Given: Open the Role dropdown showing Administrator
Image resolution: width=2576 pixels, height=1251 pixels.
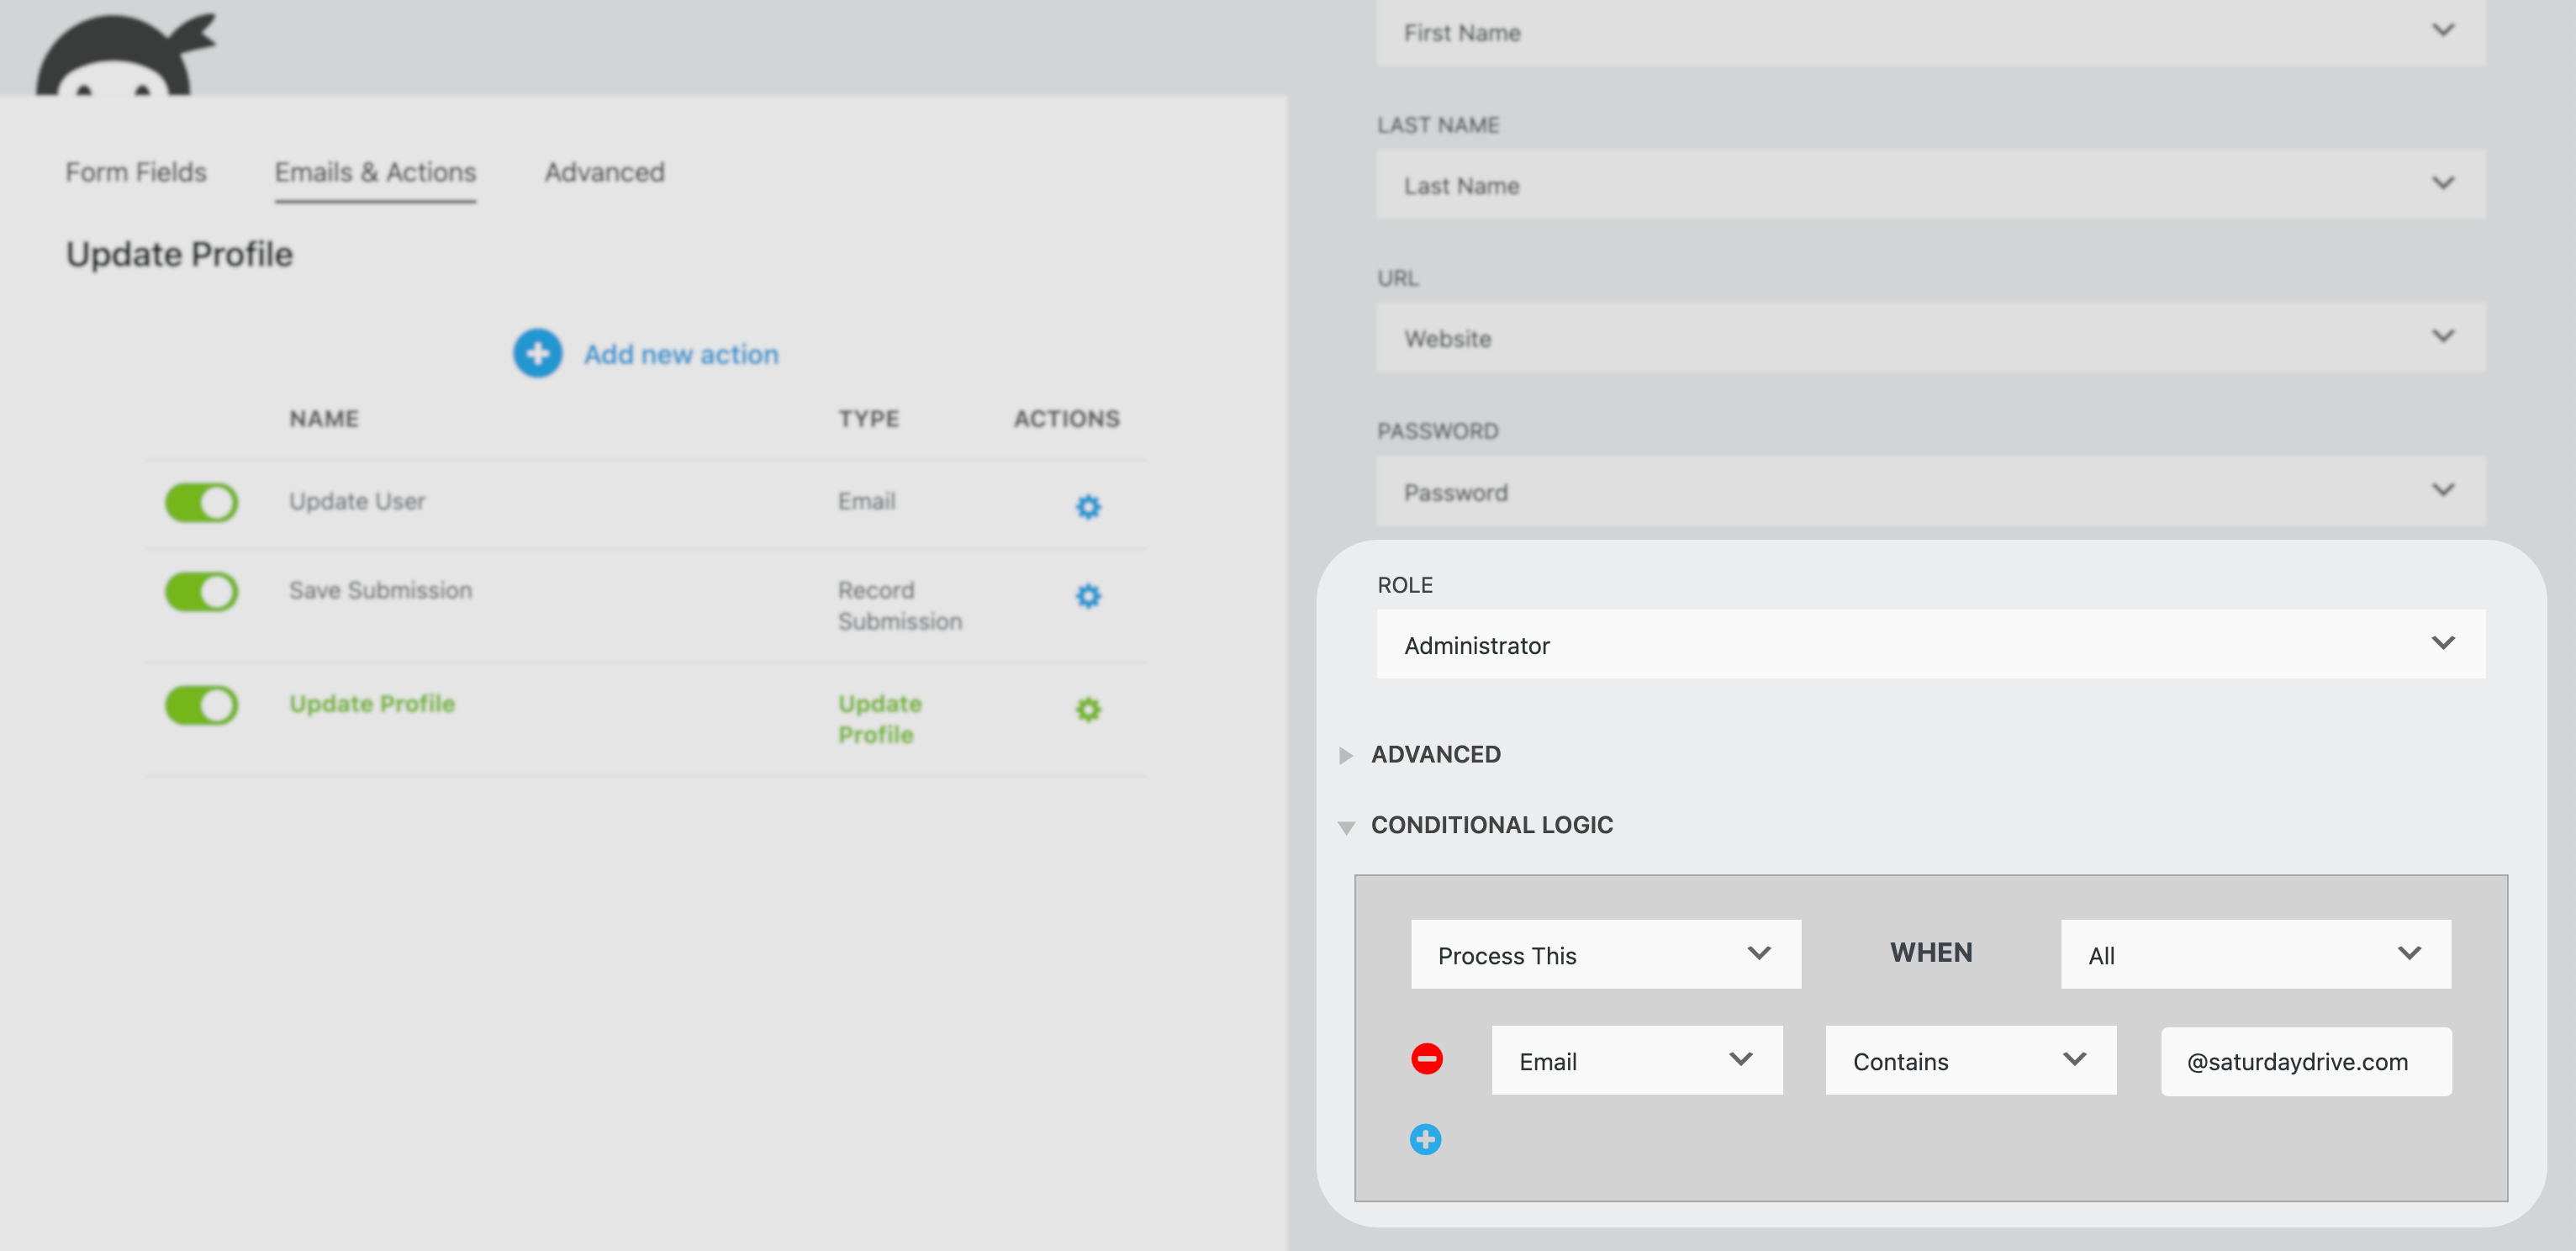Looking at the screenshot, I should pyautogui.click(x=1929, y=644).
